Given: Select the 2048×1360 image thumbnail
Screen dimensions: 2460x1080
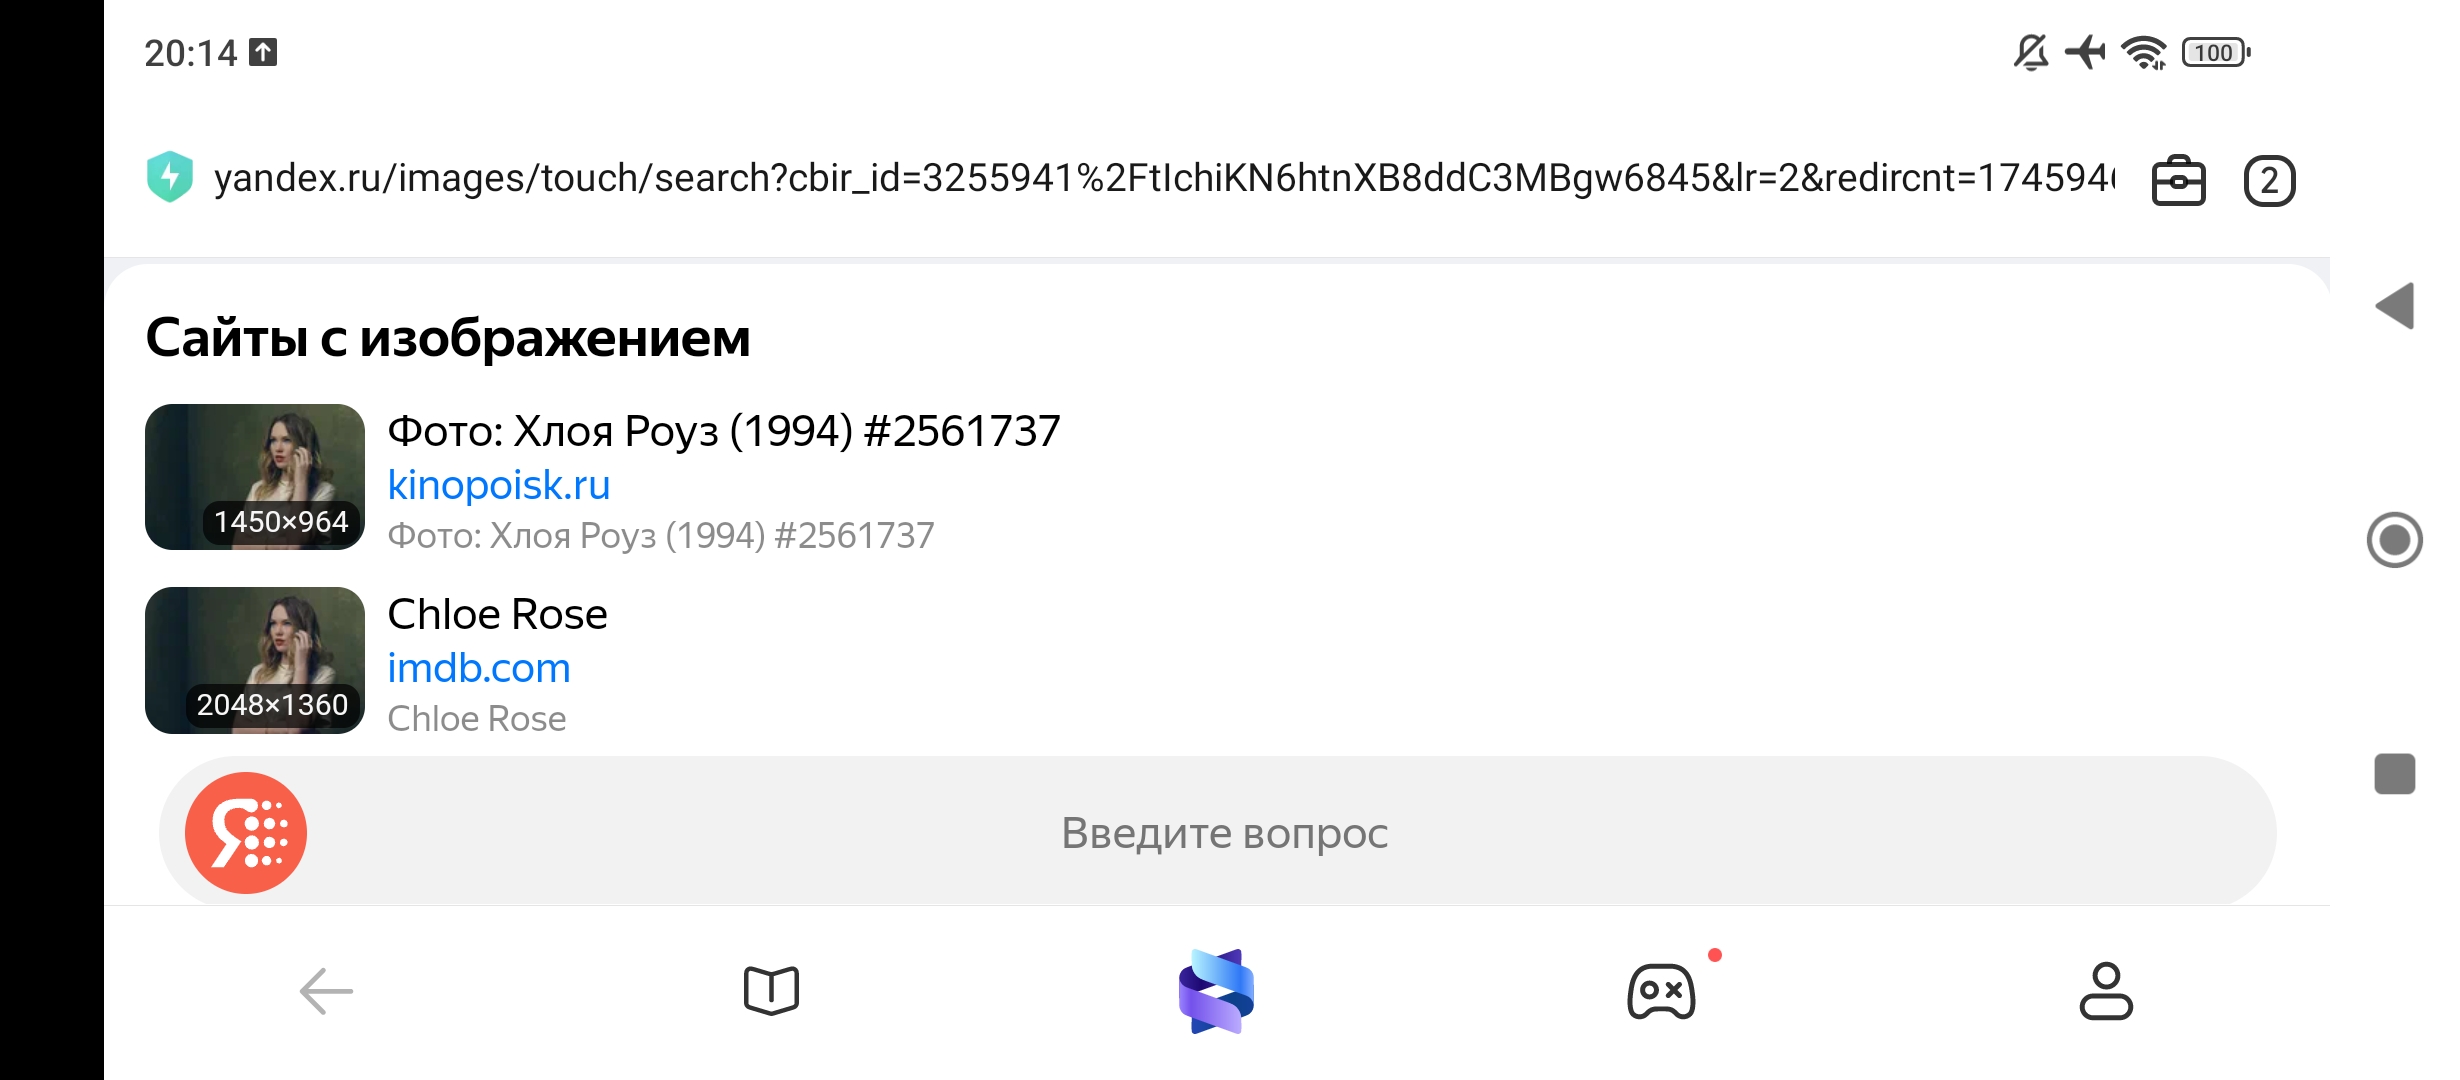Looking at the screenshot, I should tap(255, 660).
